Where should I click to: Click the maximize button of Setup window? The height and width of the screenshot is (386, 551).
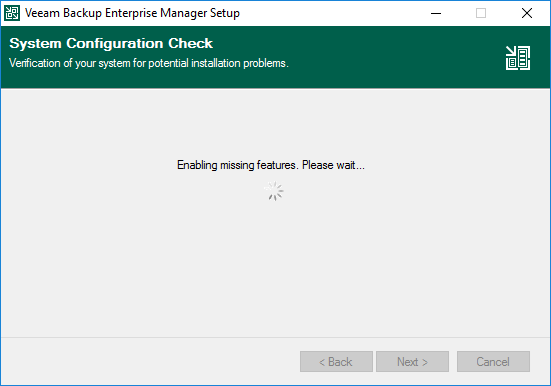tap(481, 13)
